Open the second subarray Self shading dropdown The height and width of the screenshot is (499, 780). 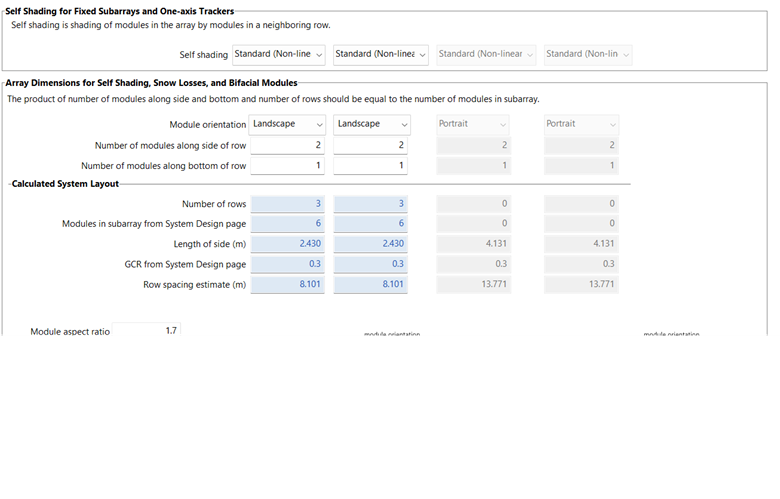[x=381, y=54]
